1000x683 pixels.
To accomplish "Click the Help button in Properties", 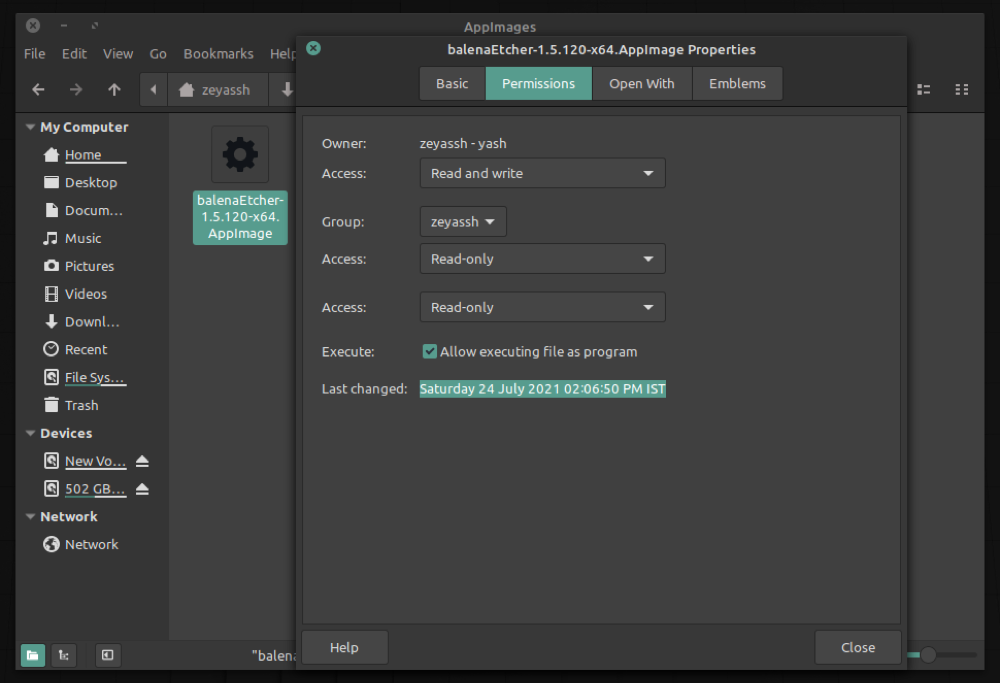I will [x=344, y=647].
